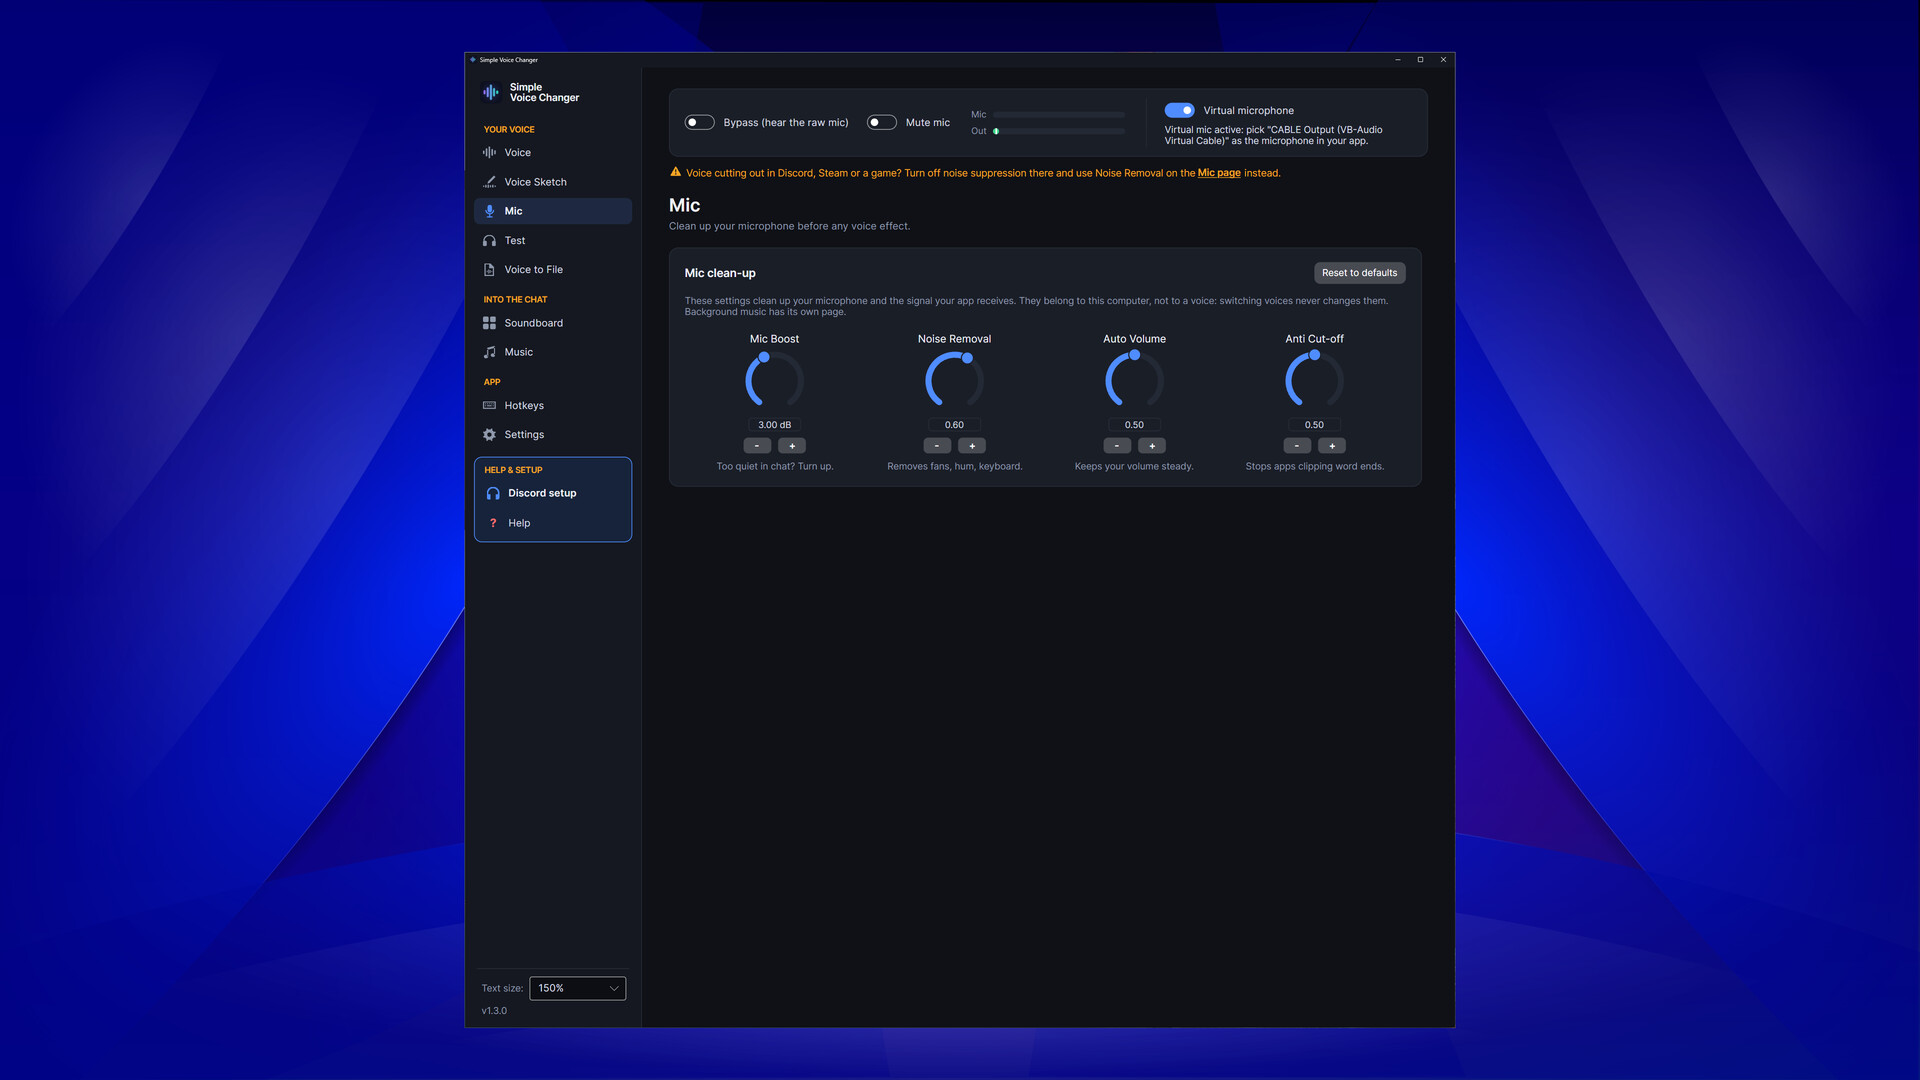Increase Auto Volume with plus button
Viewport: 1920px width, 1080px height.
pos(1152,446)
